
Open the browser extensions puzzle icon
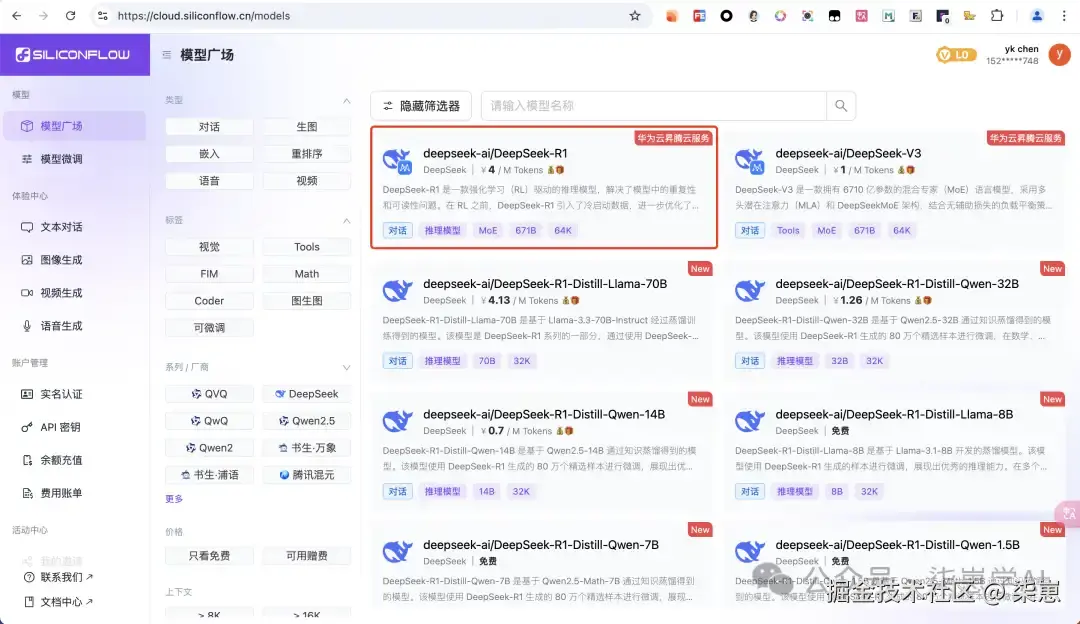tap(997, 15)
